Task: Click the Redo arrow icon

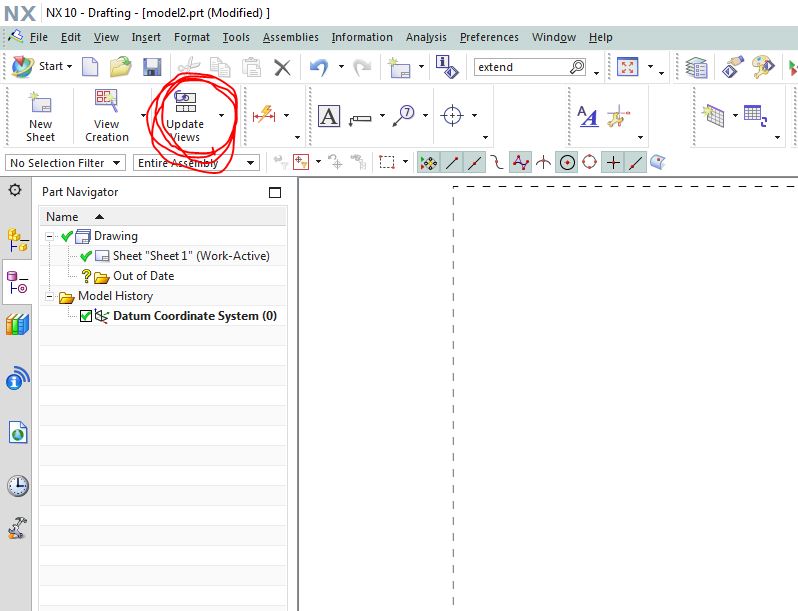Action: (362, 67)
